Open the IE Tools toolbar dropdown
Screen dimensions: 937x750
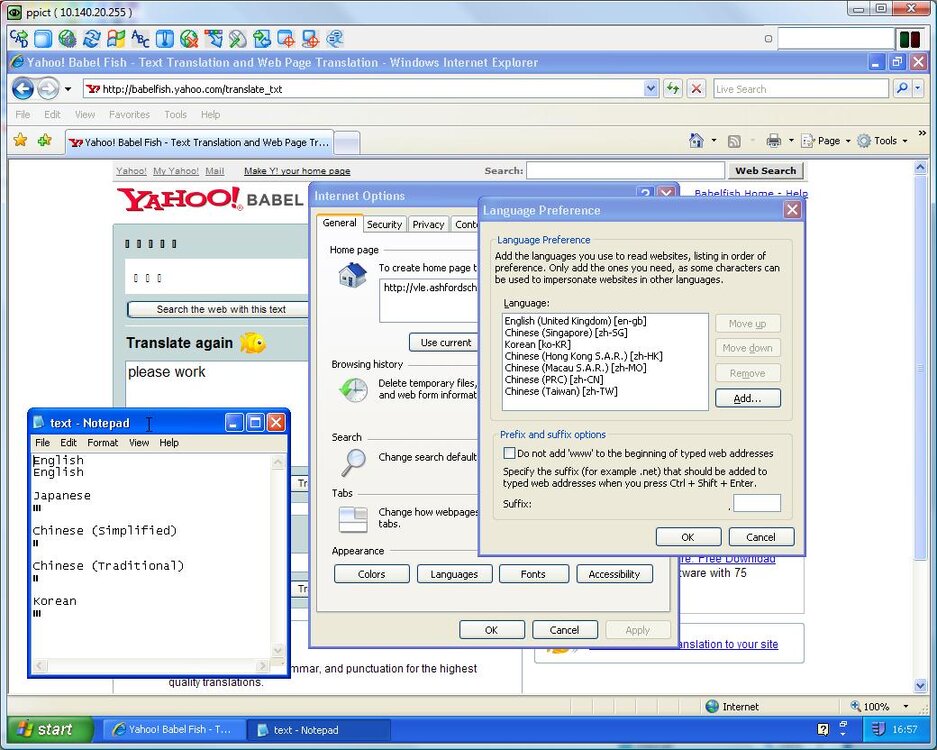883,141
